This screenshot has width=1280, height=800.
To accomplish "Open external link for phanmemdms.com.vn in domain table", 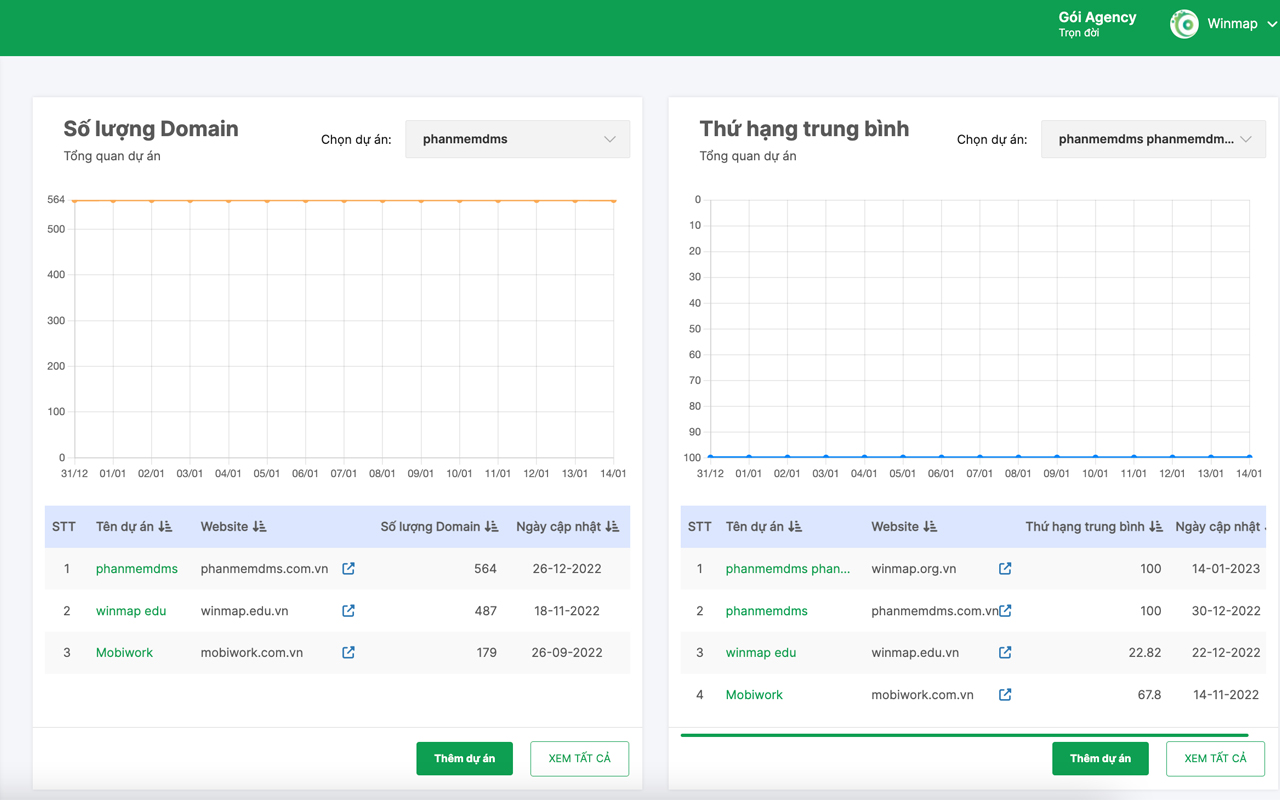I will tap(348, 568).
